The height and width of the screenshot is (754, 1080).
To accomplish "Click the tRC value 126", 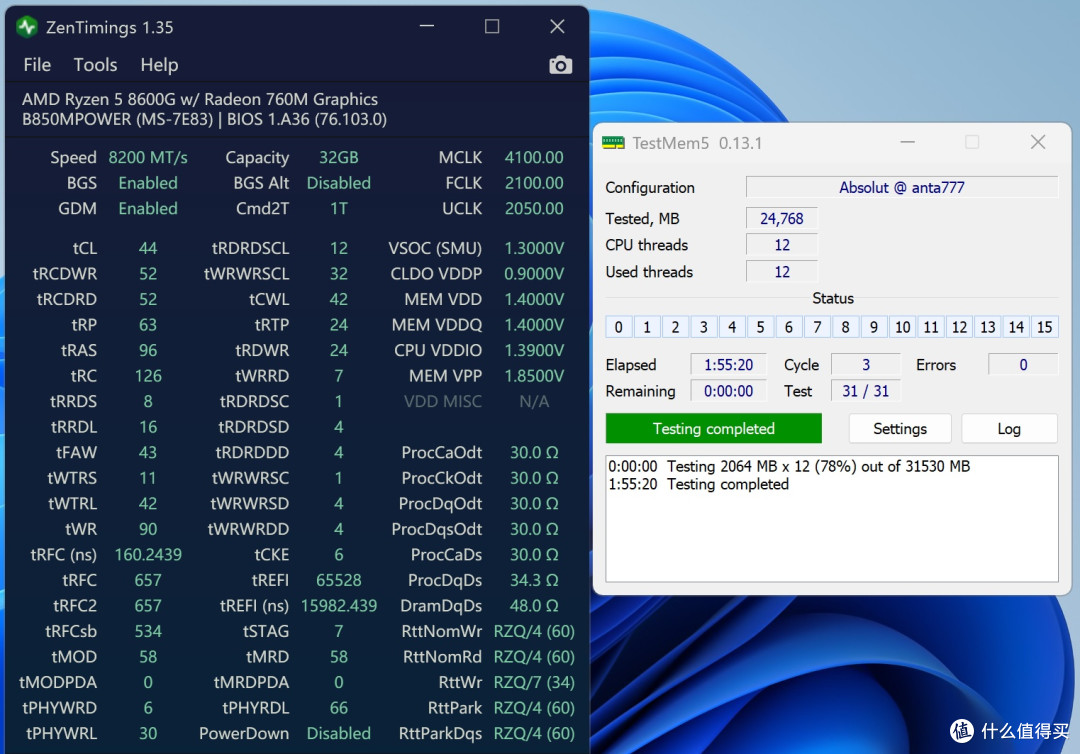I will [148, 376].
